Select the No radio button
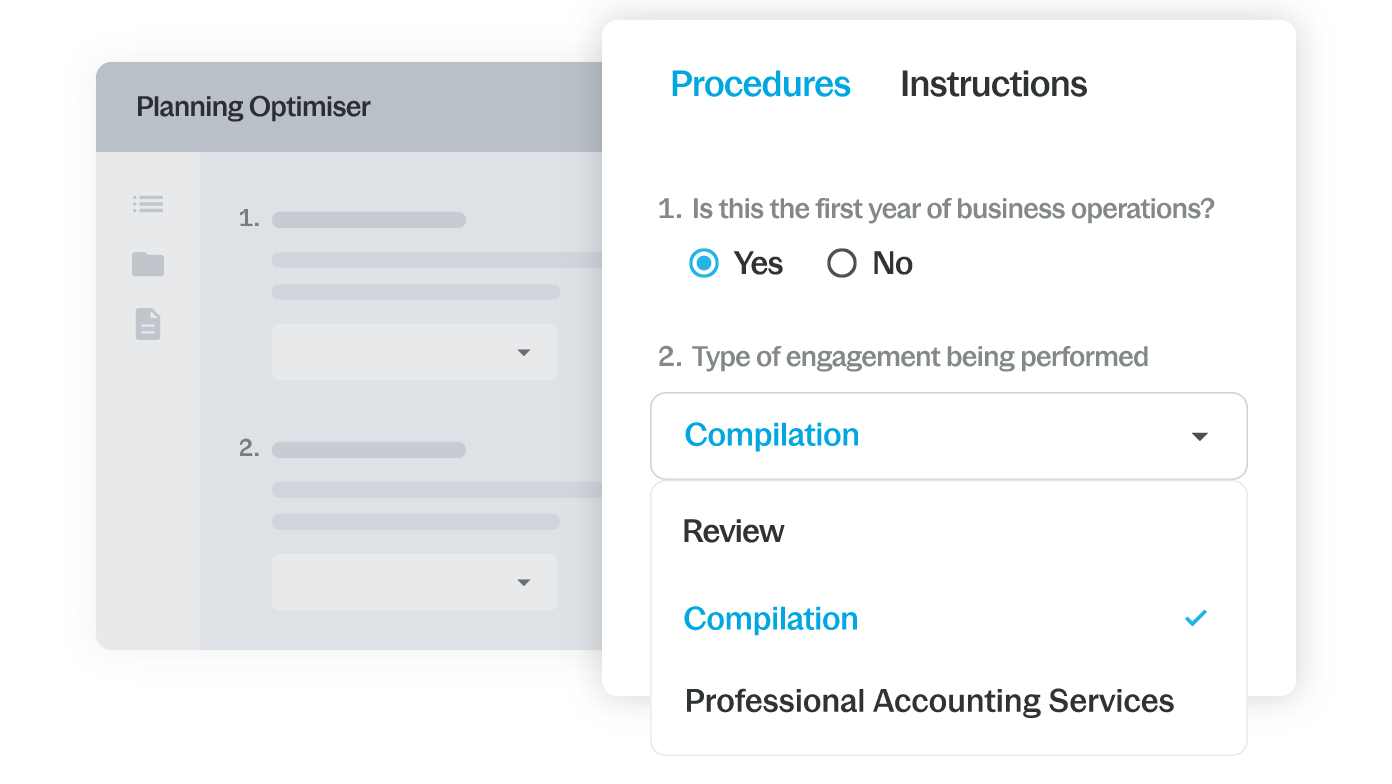 coord(842,263)
